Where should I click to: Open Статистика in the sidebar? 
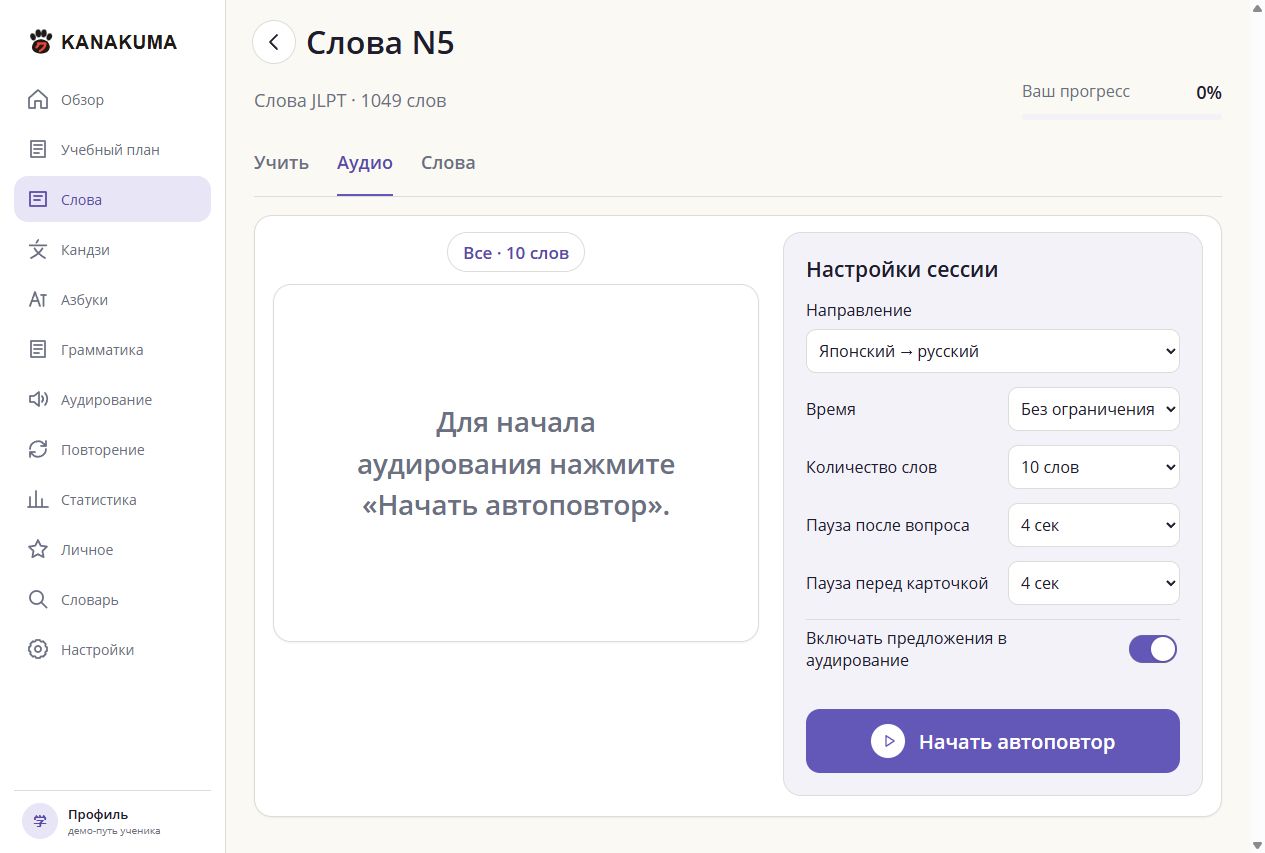tap(112, 500)
